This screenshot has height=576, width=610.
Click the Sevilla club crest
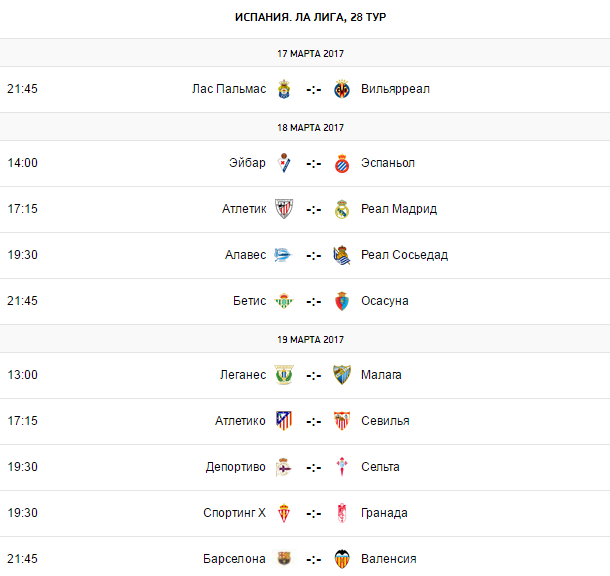[x=342, y=421]
